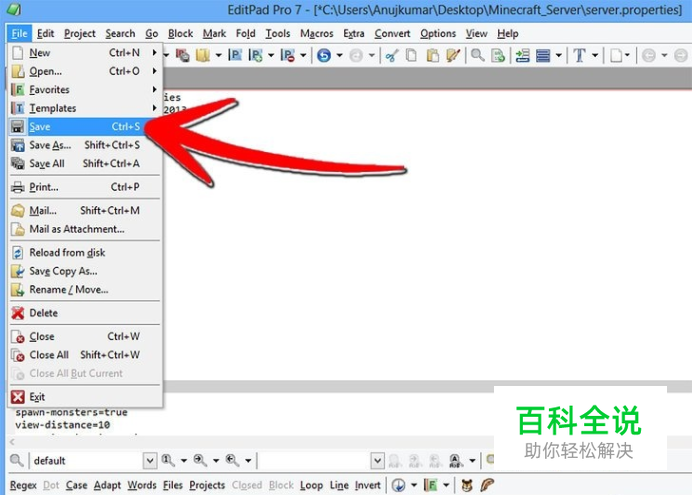
Task: Expand the Open... submenu arrow
Action: 154,71
